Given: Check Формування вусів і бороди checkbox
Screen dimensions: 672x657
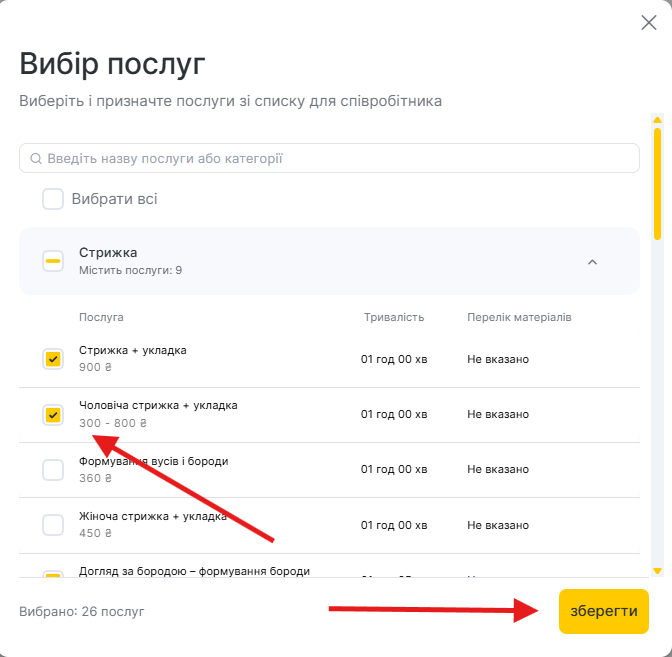Looking at the screenshot, I should coord(53,469).
